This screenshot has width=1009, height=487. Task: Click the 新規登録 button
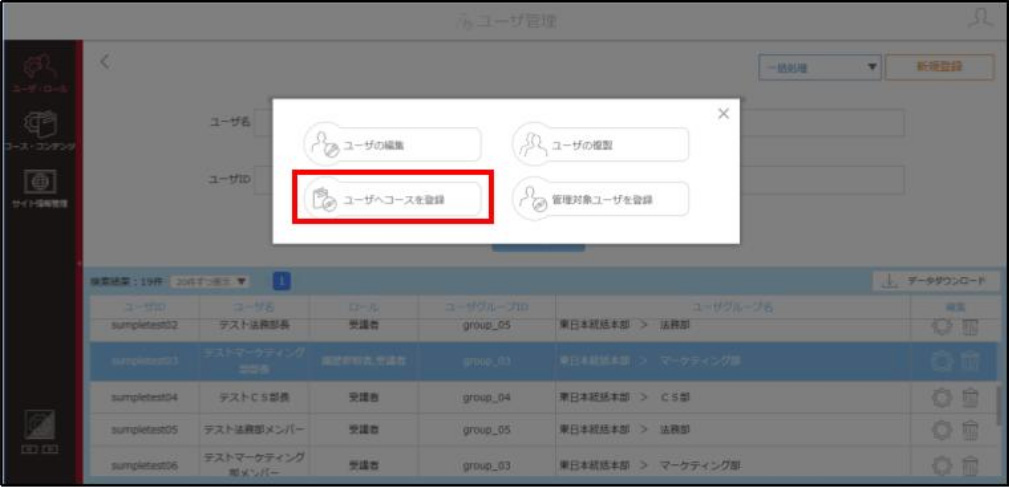tap(940, 67)
